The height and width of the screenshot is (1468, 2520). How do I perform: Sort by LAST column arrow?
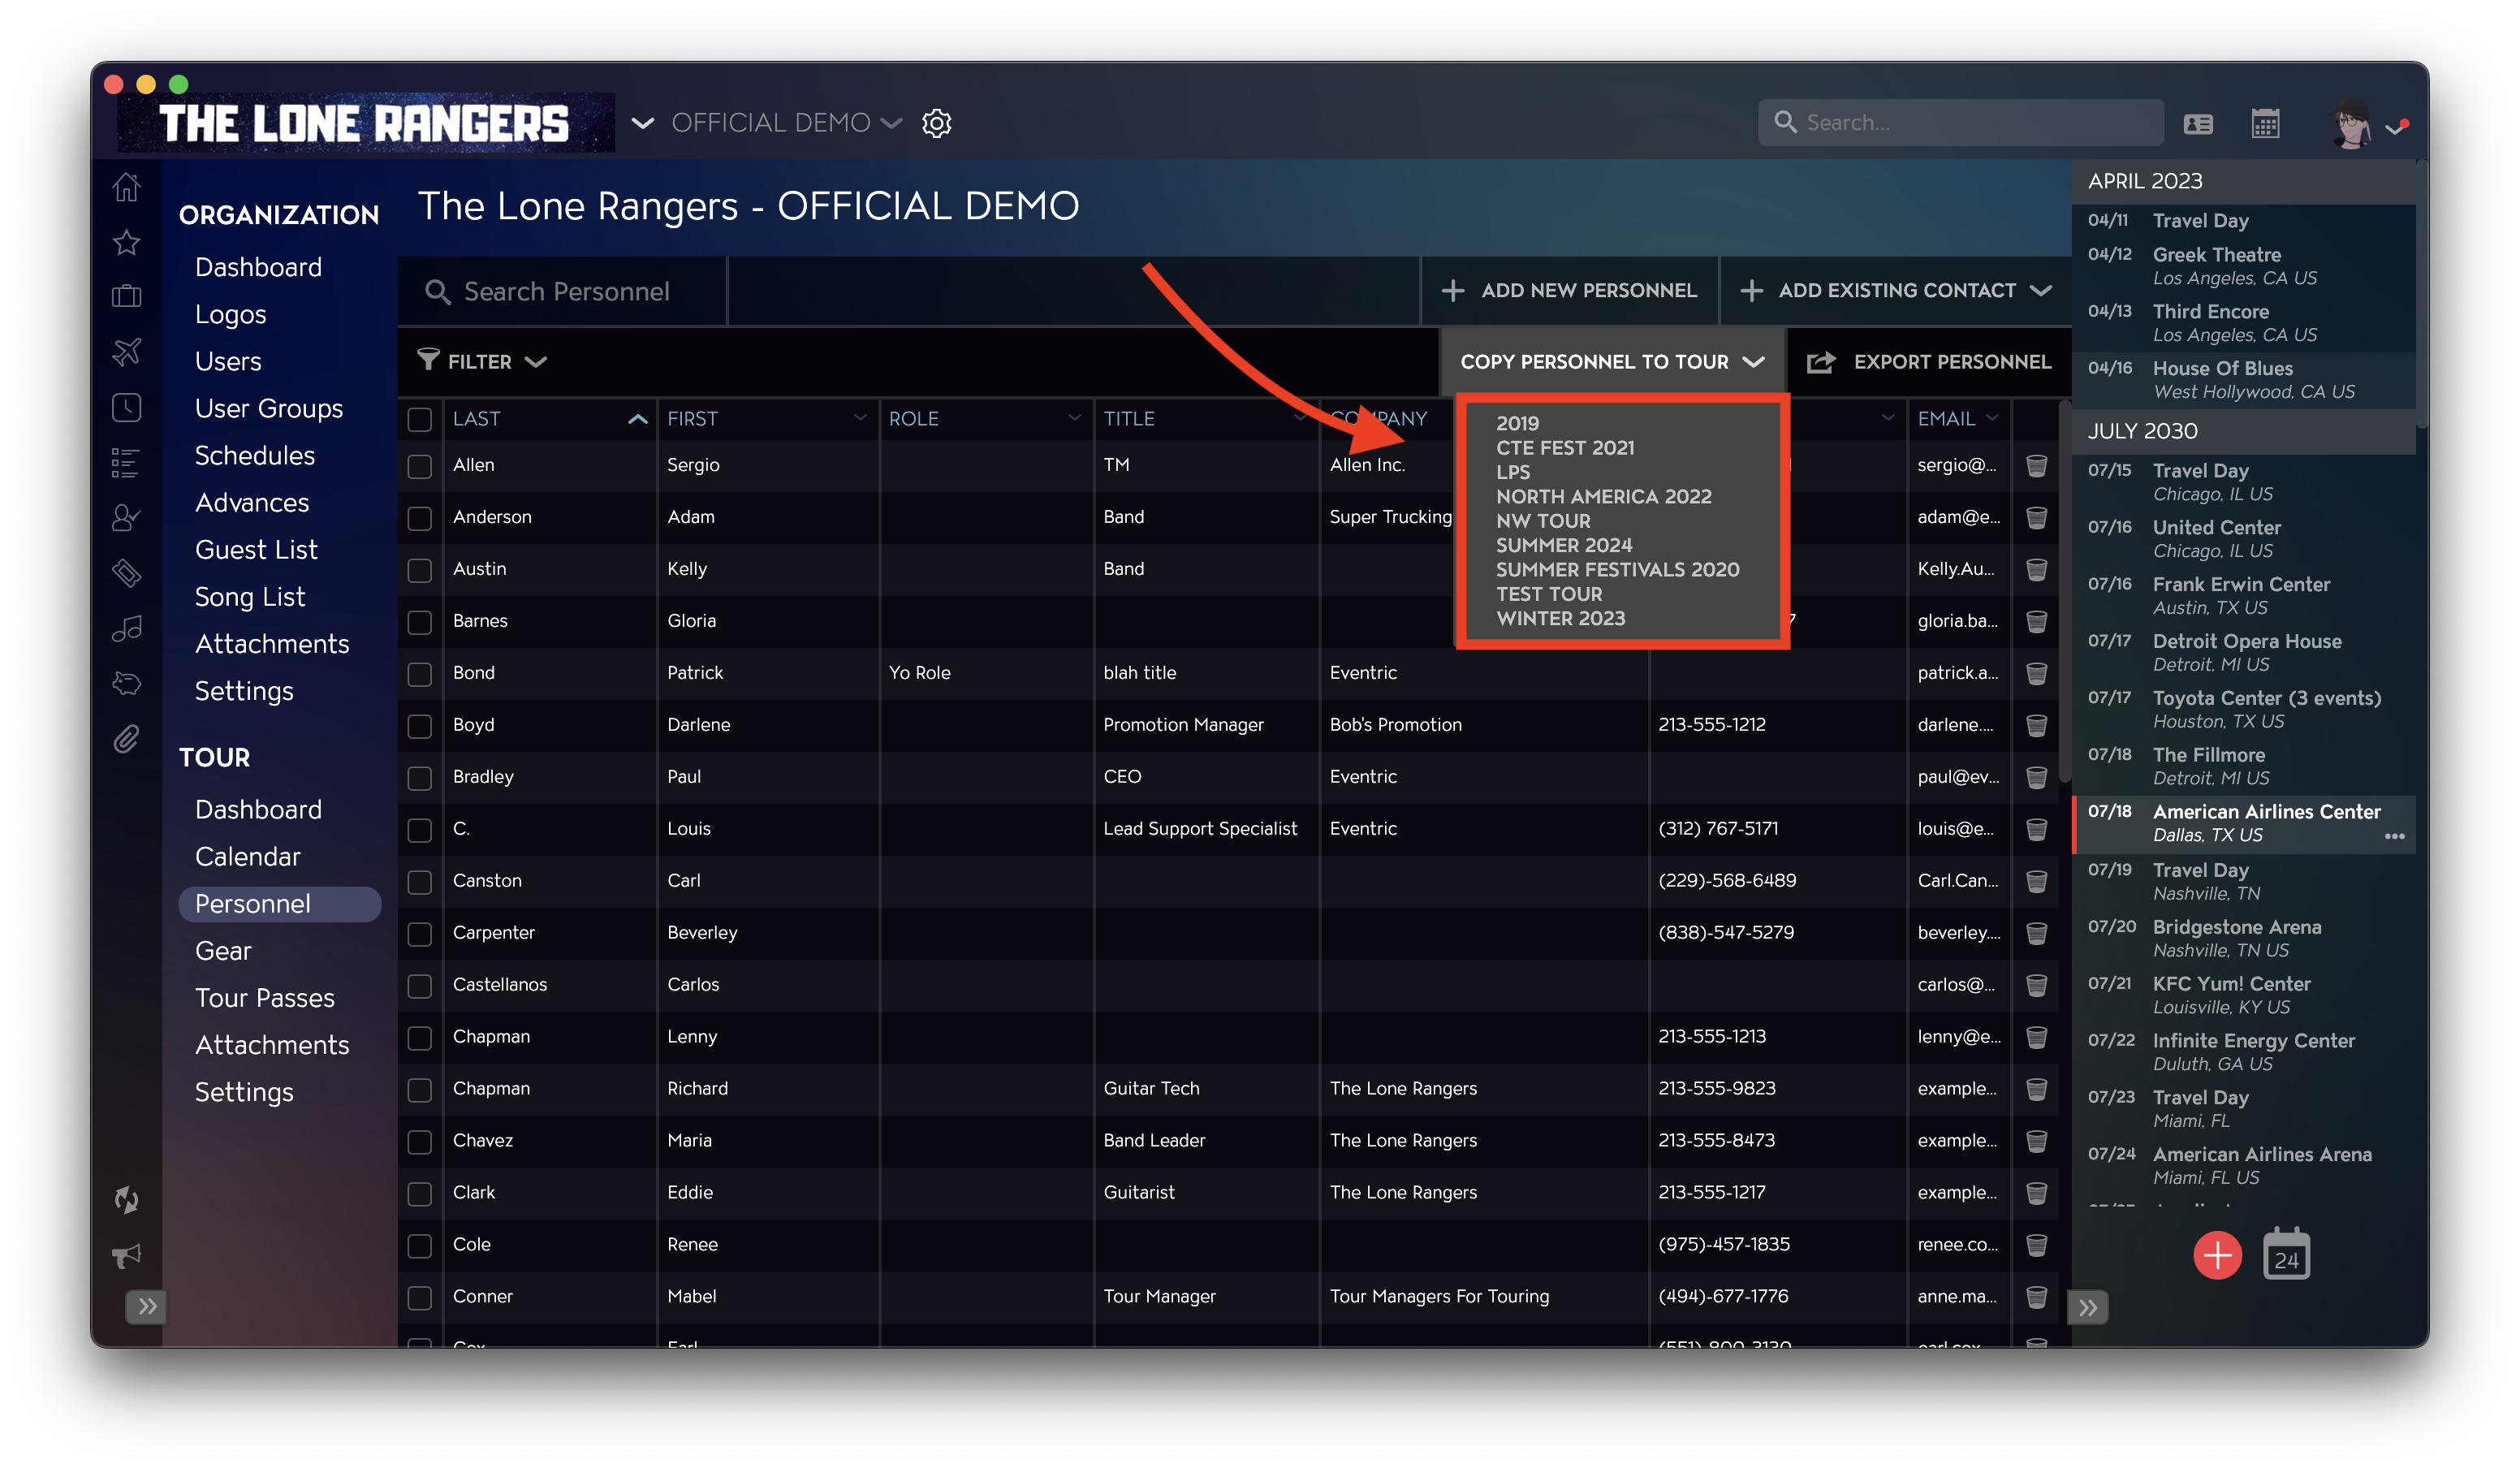pos(637,419)
